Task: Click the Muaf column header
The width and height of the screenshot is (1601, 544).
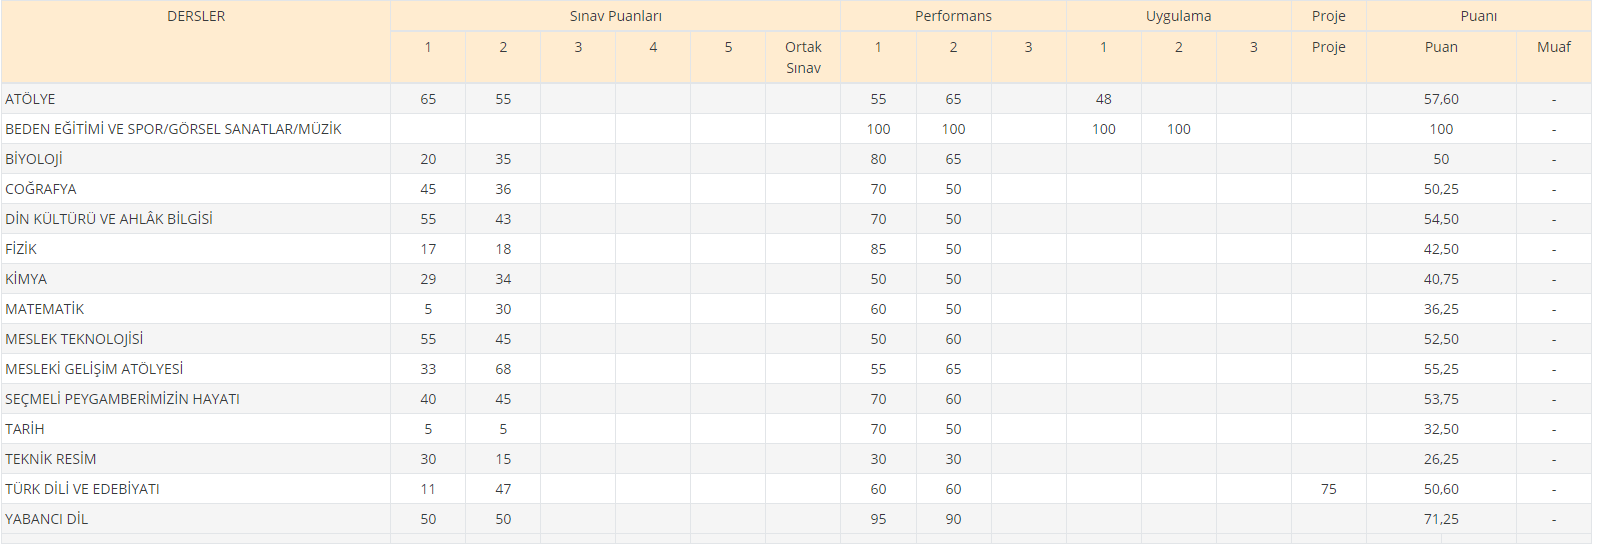Action: coord(1553,47)
